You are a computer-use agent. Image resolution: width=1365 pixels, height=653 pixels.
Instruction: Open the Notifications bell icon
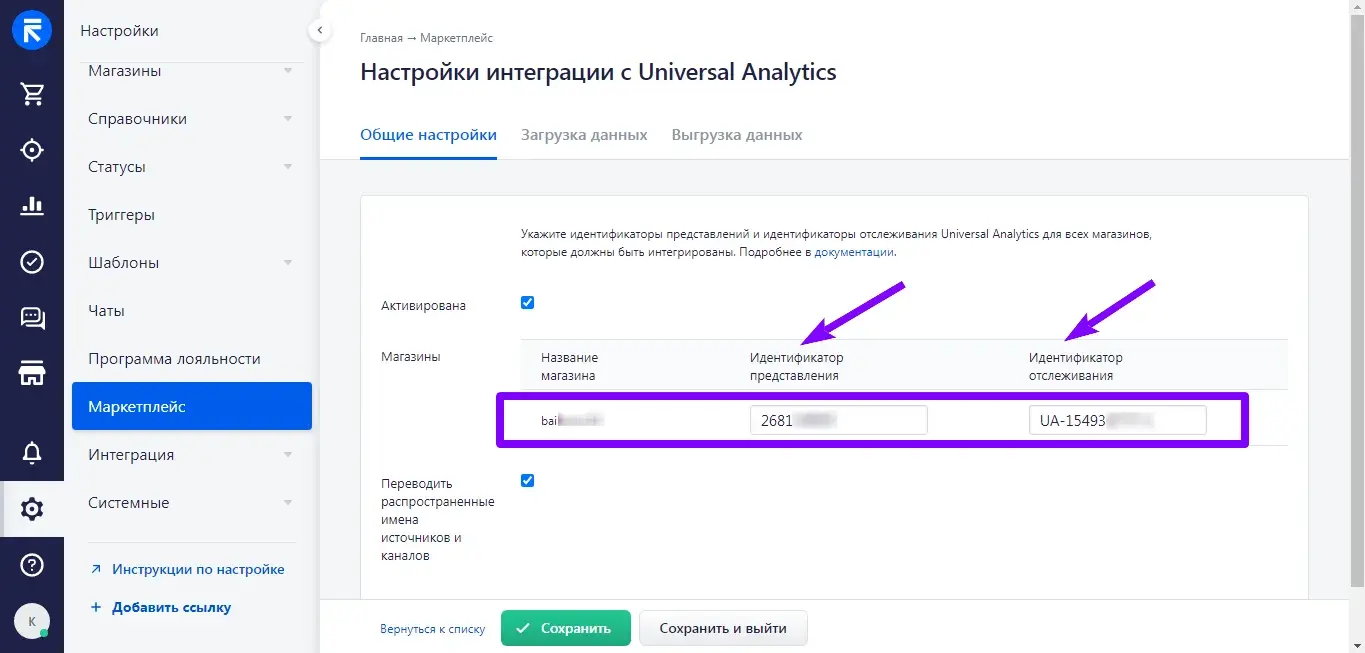pos(32,453)
